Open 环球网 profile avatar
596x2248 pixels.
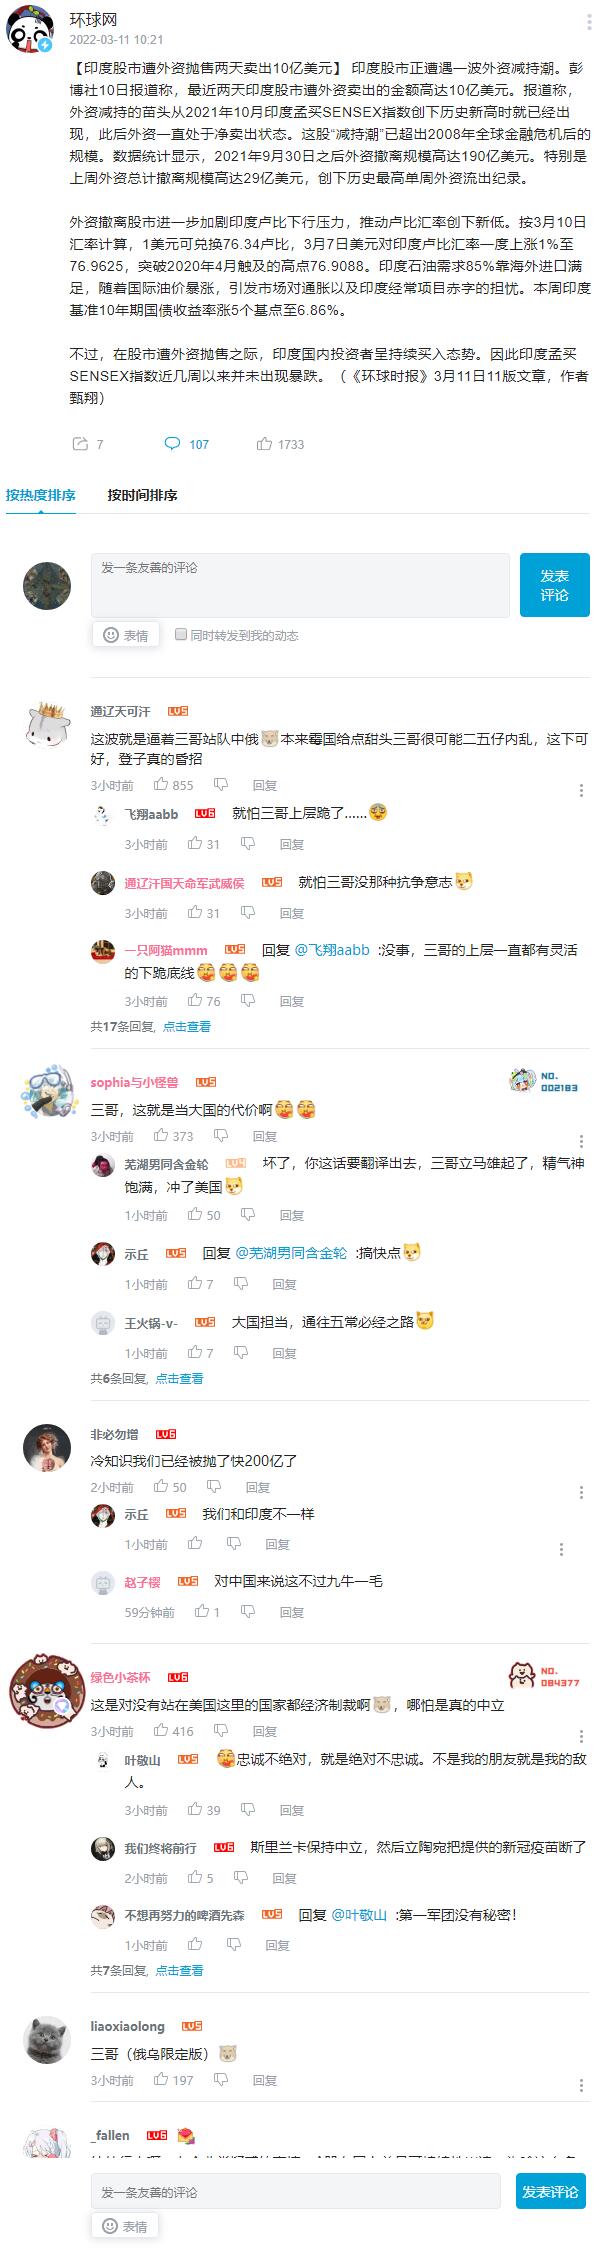(30, 31)
